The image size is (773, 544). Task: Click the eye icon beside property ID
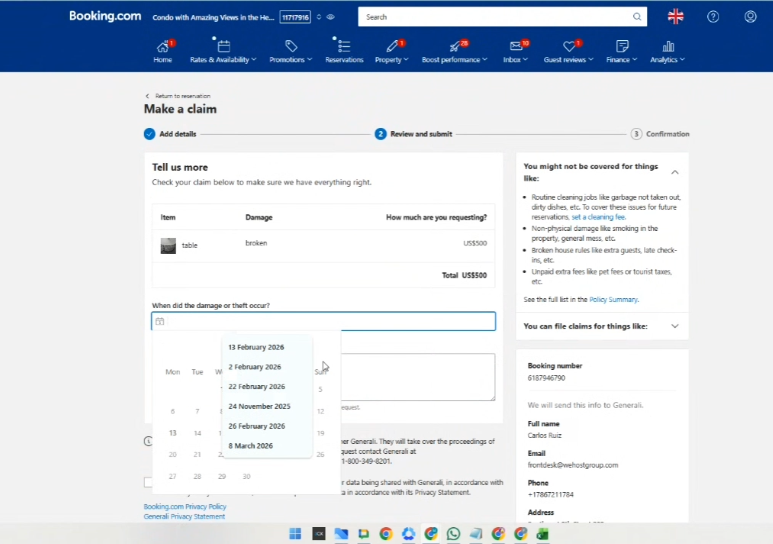pyautogui.click(x=331, y=17)
